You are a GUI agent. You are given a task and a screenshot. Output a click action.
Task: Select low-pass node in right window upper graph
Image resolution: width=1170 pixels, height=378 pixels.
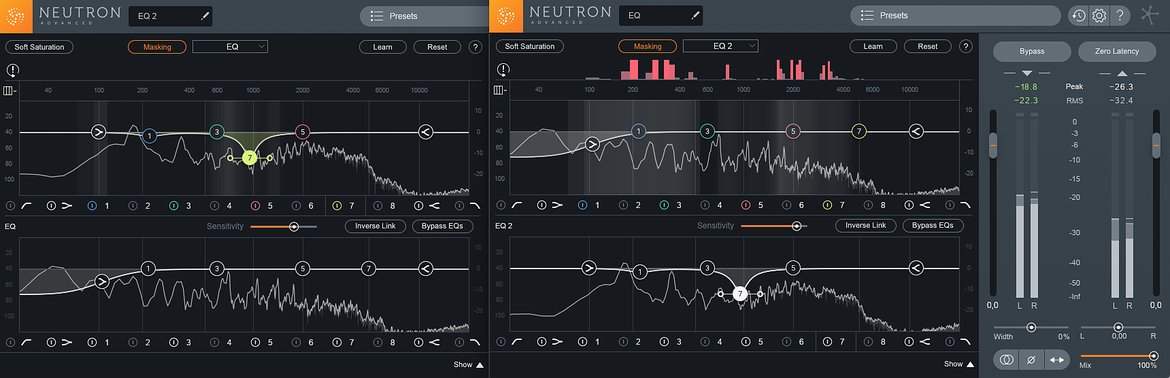[x=916, y=132]
